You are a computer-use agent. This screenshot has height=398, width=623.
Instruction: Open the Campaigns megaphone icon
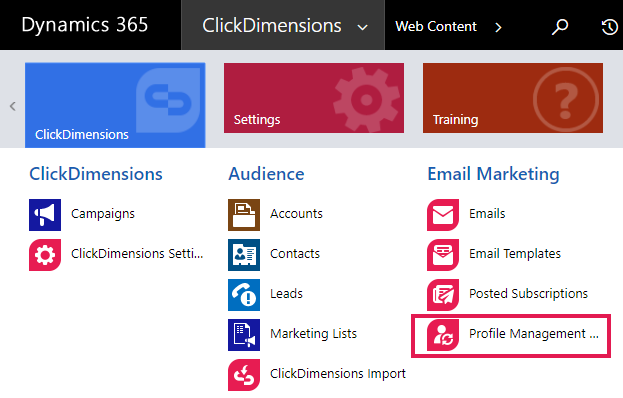pos(45,215)
